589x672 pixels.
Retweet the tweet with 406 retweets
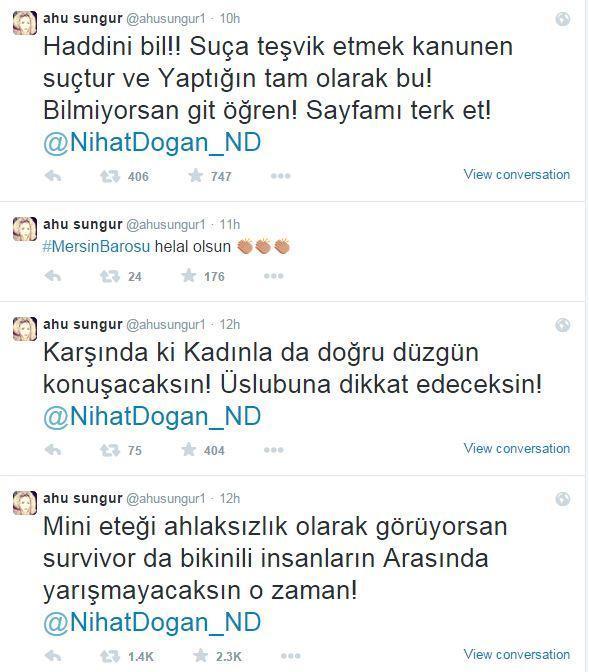tap(110, 176)
